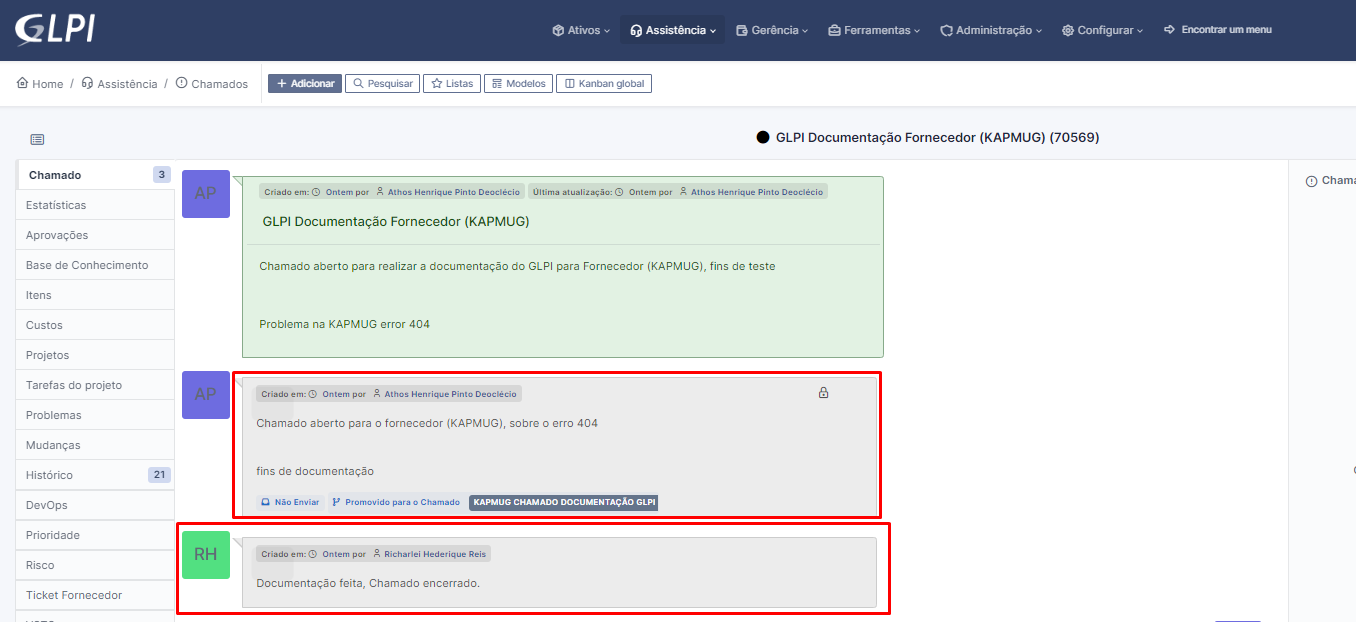Go to Home in the breadcrumb
This screenshot has width=1356, height=622.
40,84
